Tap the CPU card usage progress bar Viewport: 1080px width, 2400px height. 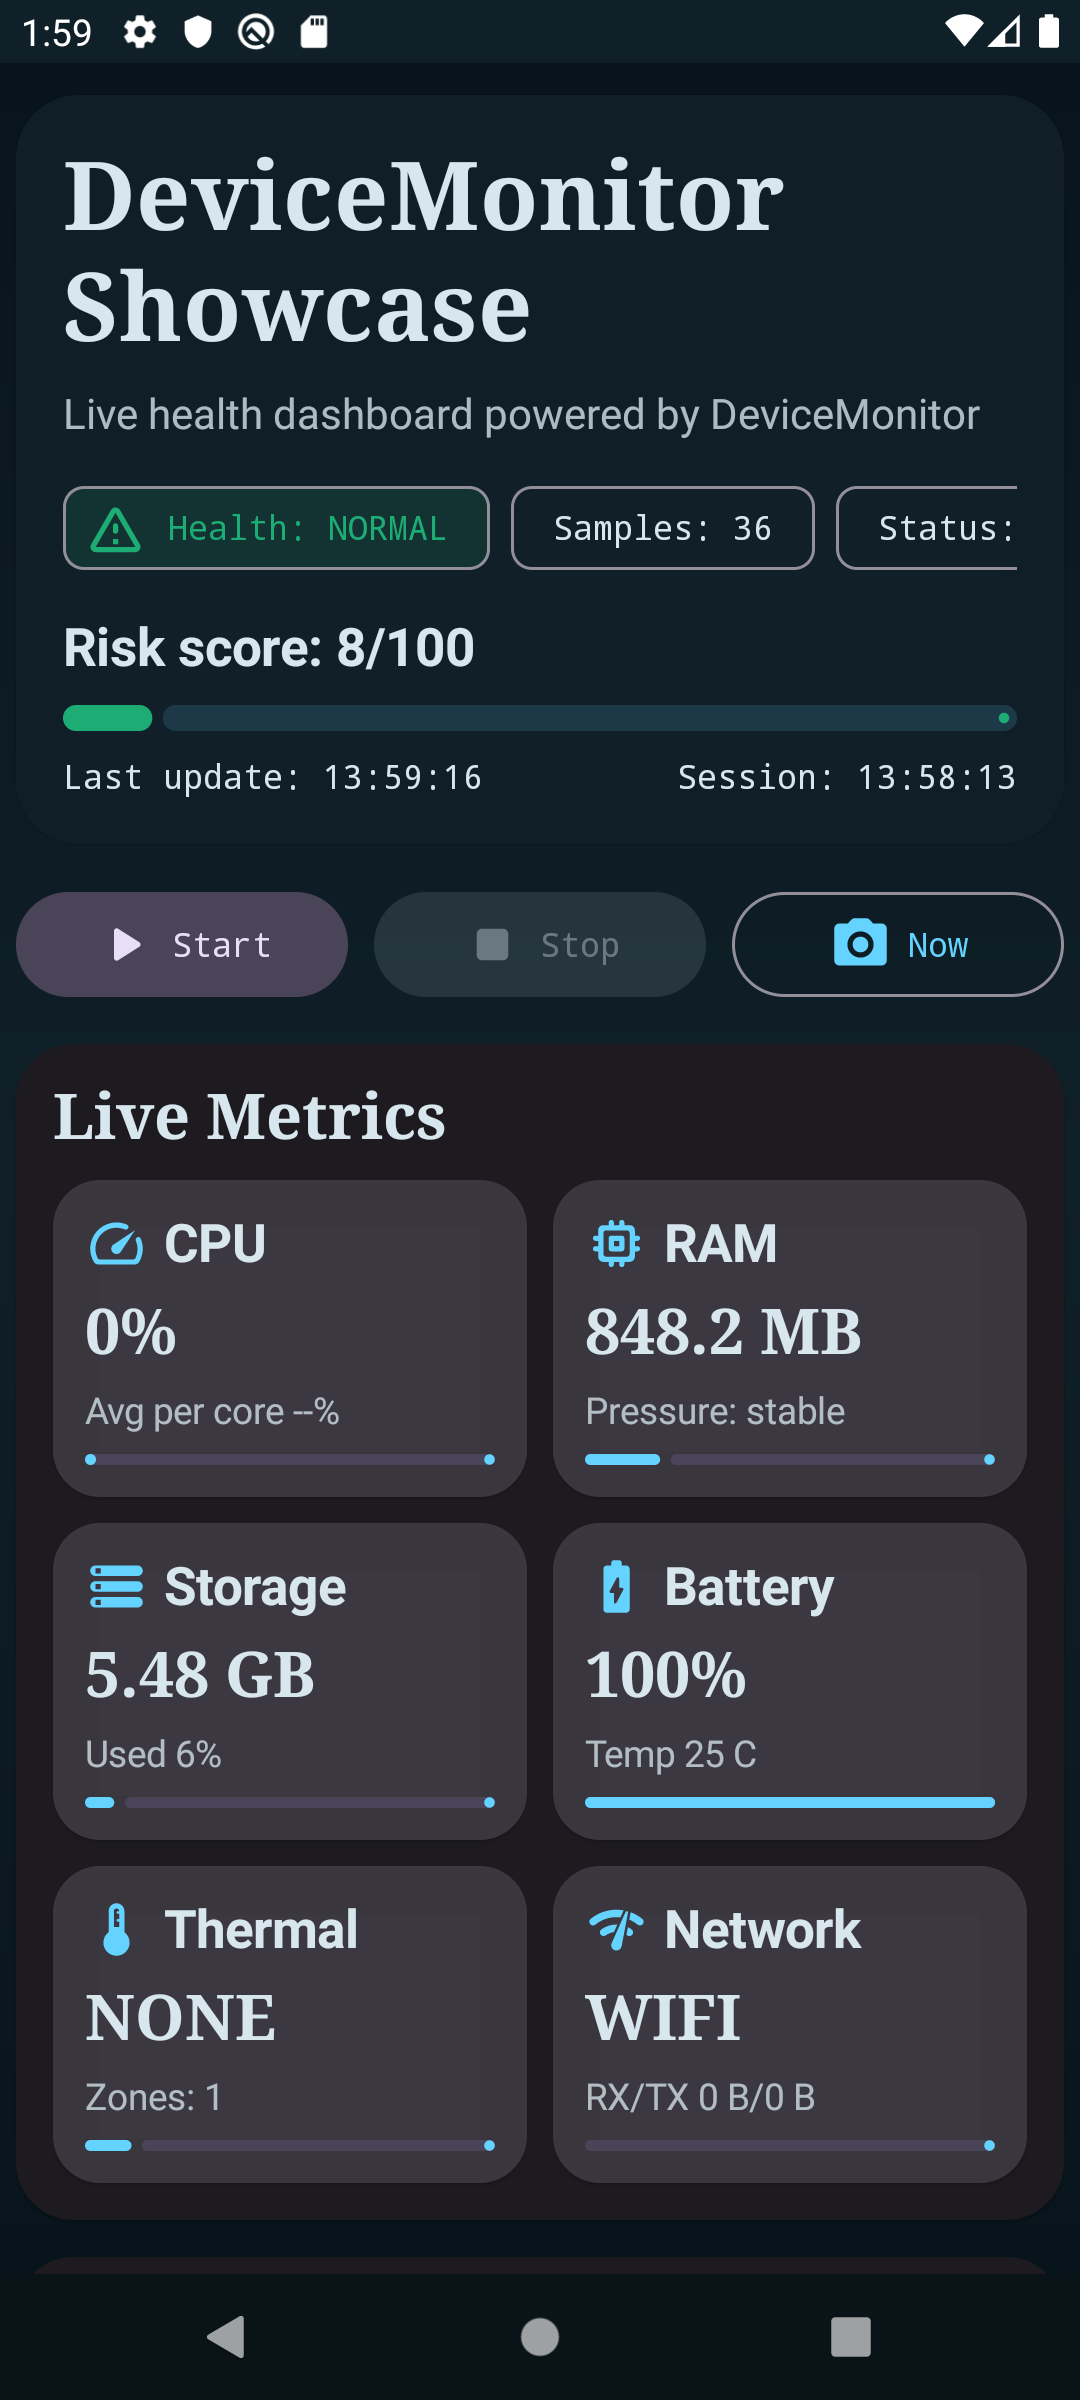pos(289,1459)
